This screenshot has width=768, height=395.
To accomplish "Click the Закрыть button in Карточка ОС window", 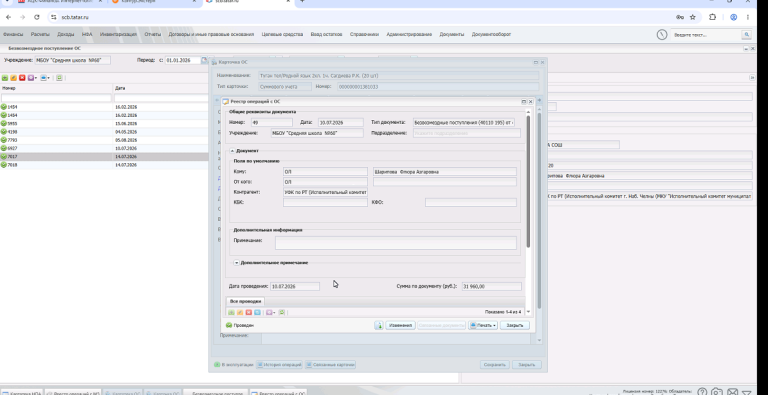I will pos(527,365).
